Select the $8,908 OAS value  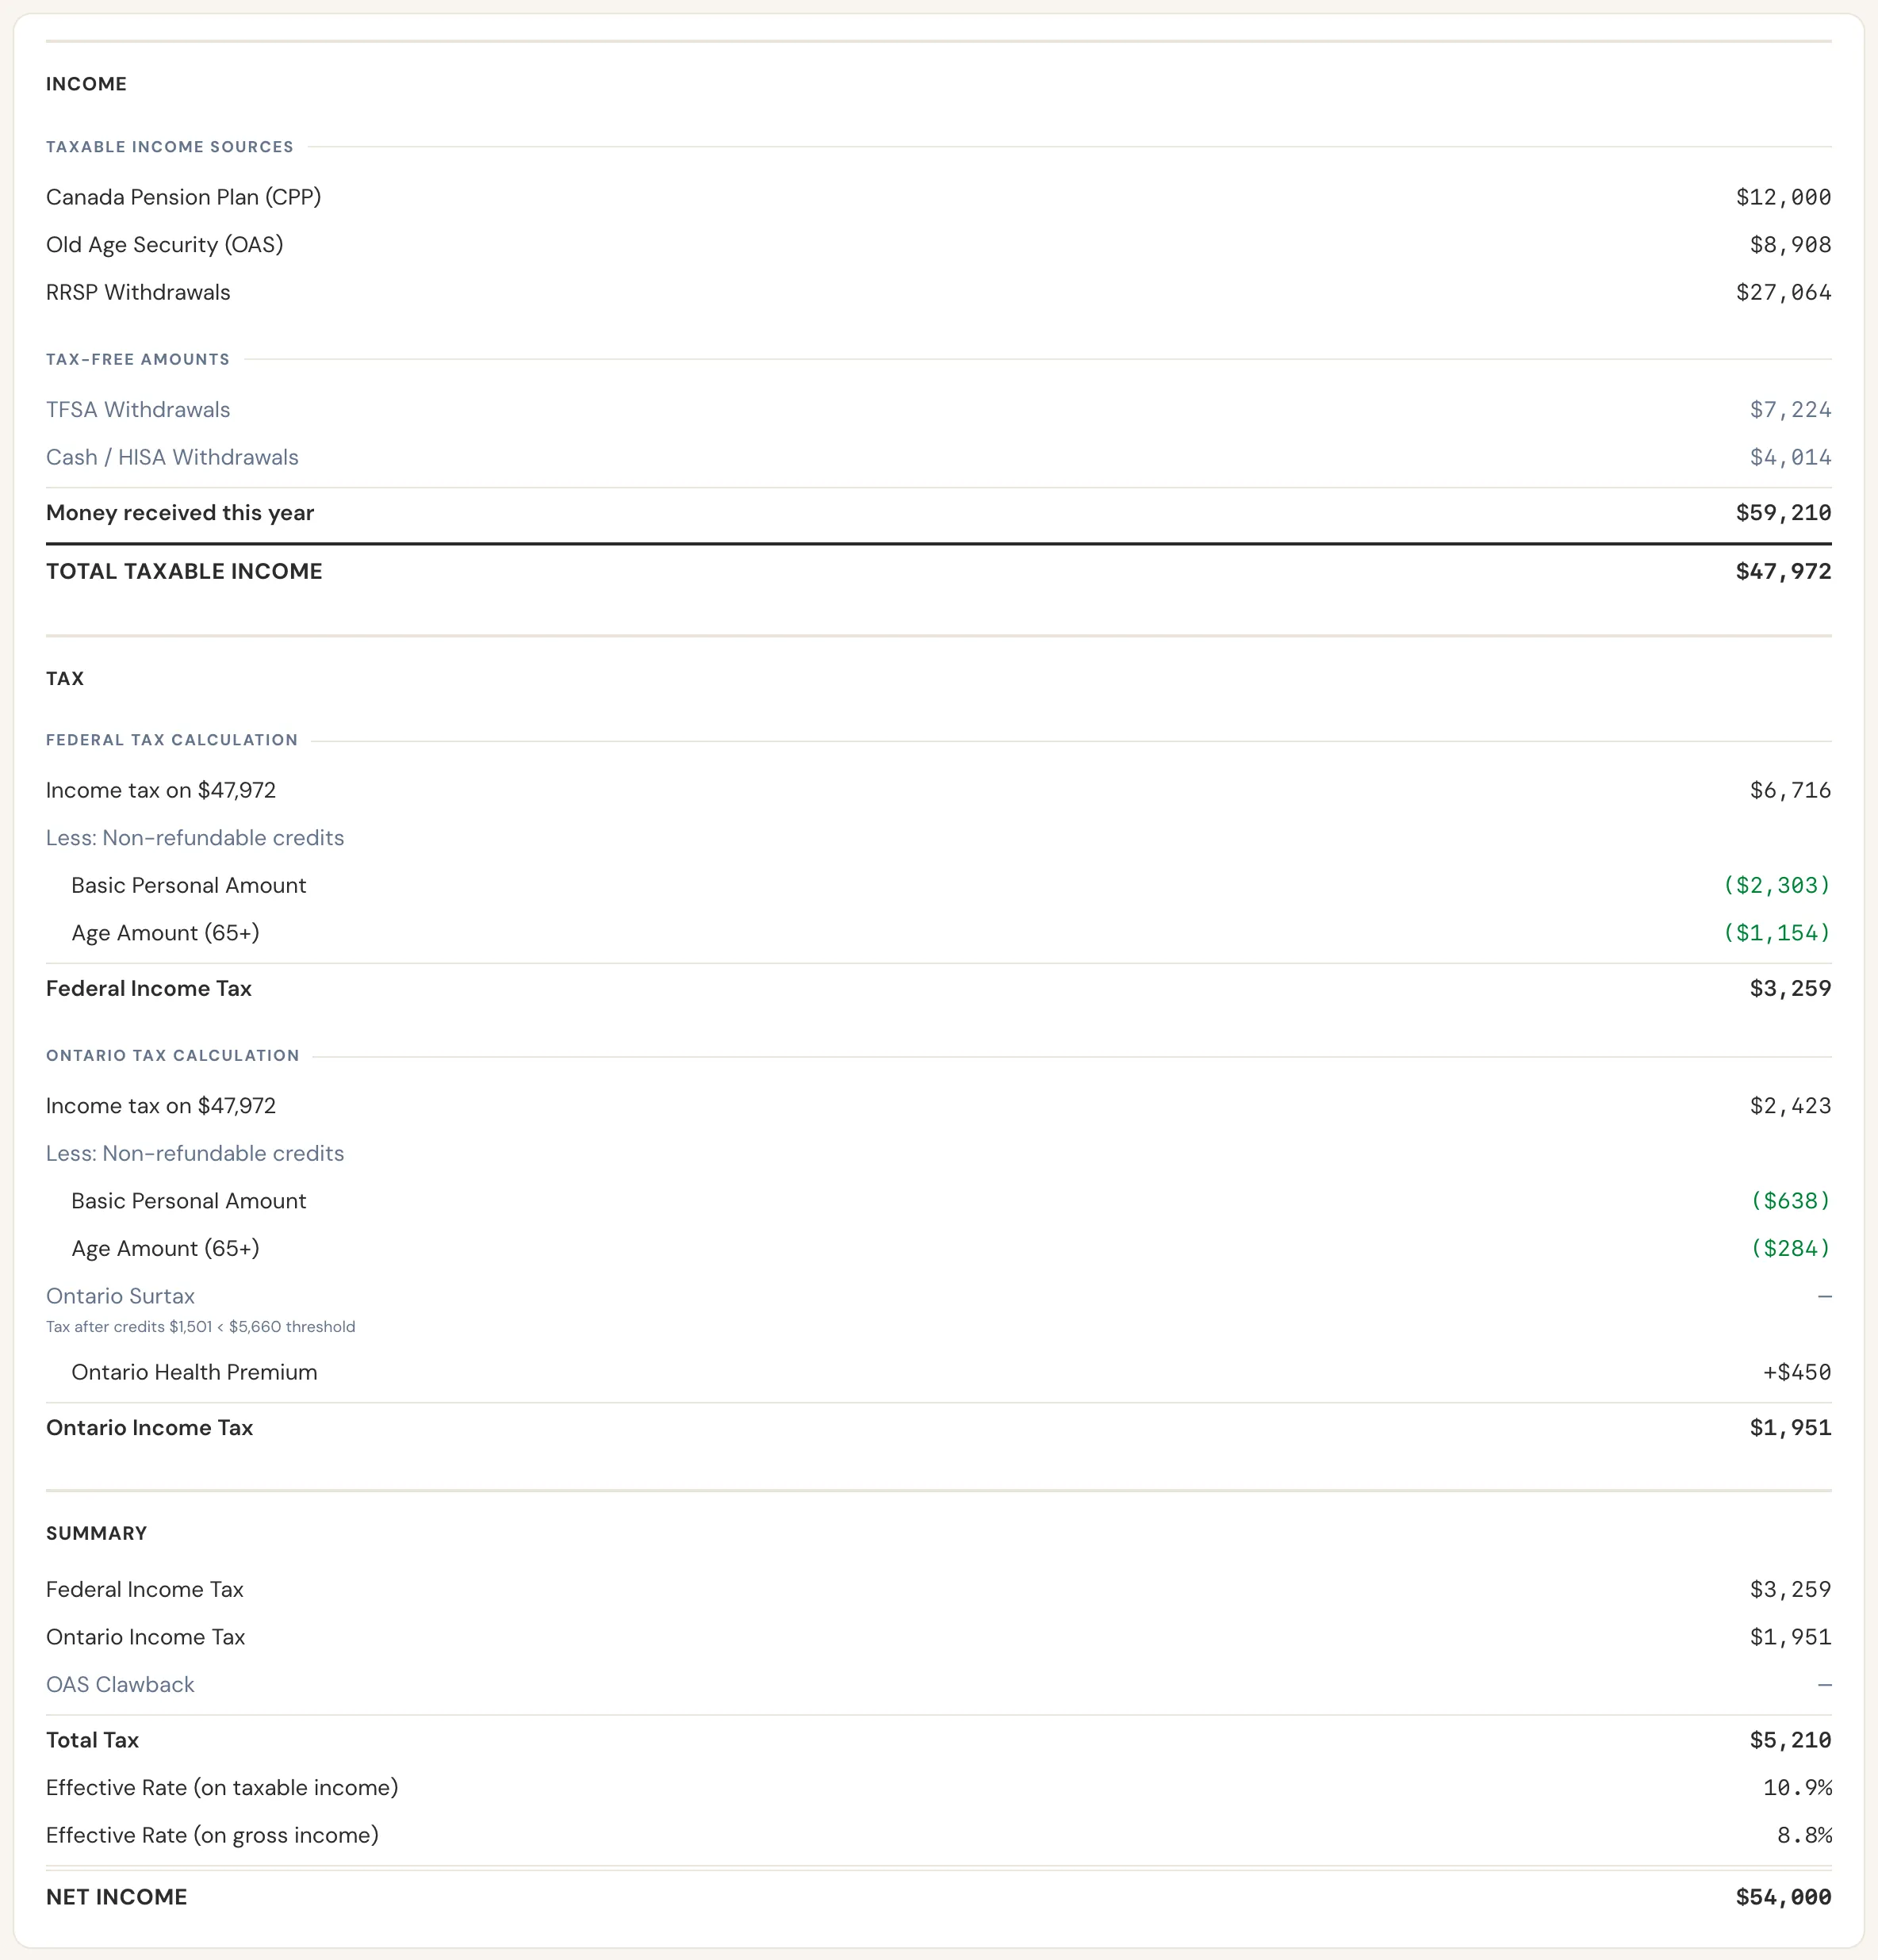tap(1790, 245)
